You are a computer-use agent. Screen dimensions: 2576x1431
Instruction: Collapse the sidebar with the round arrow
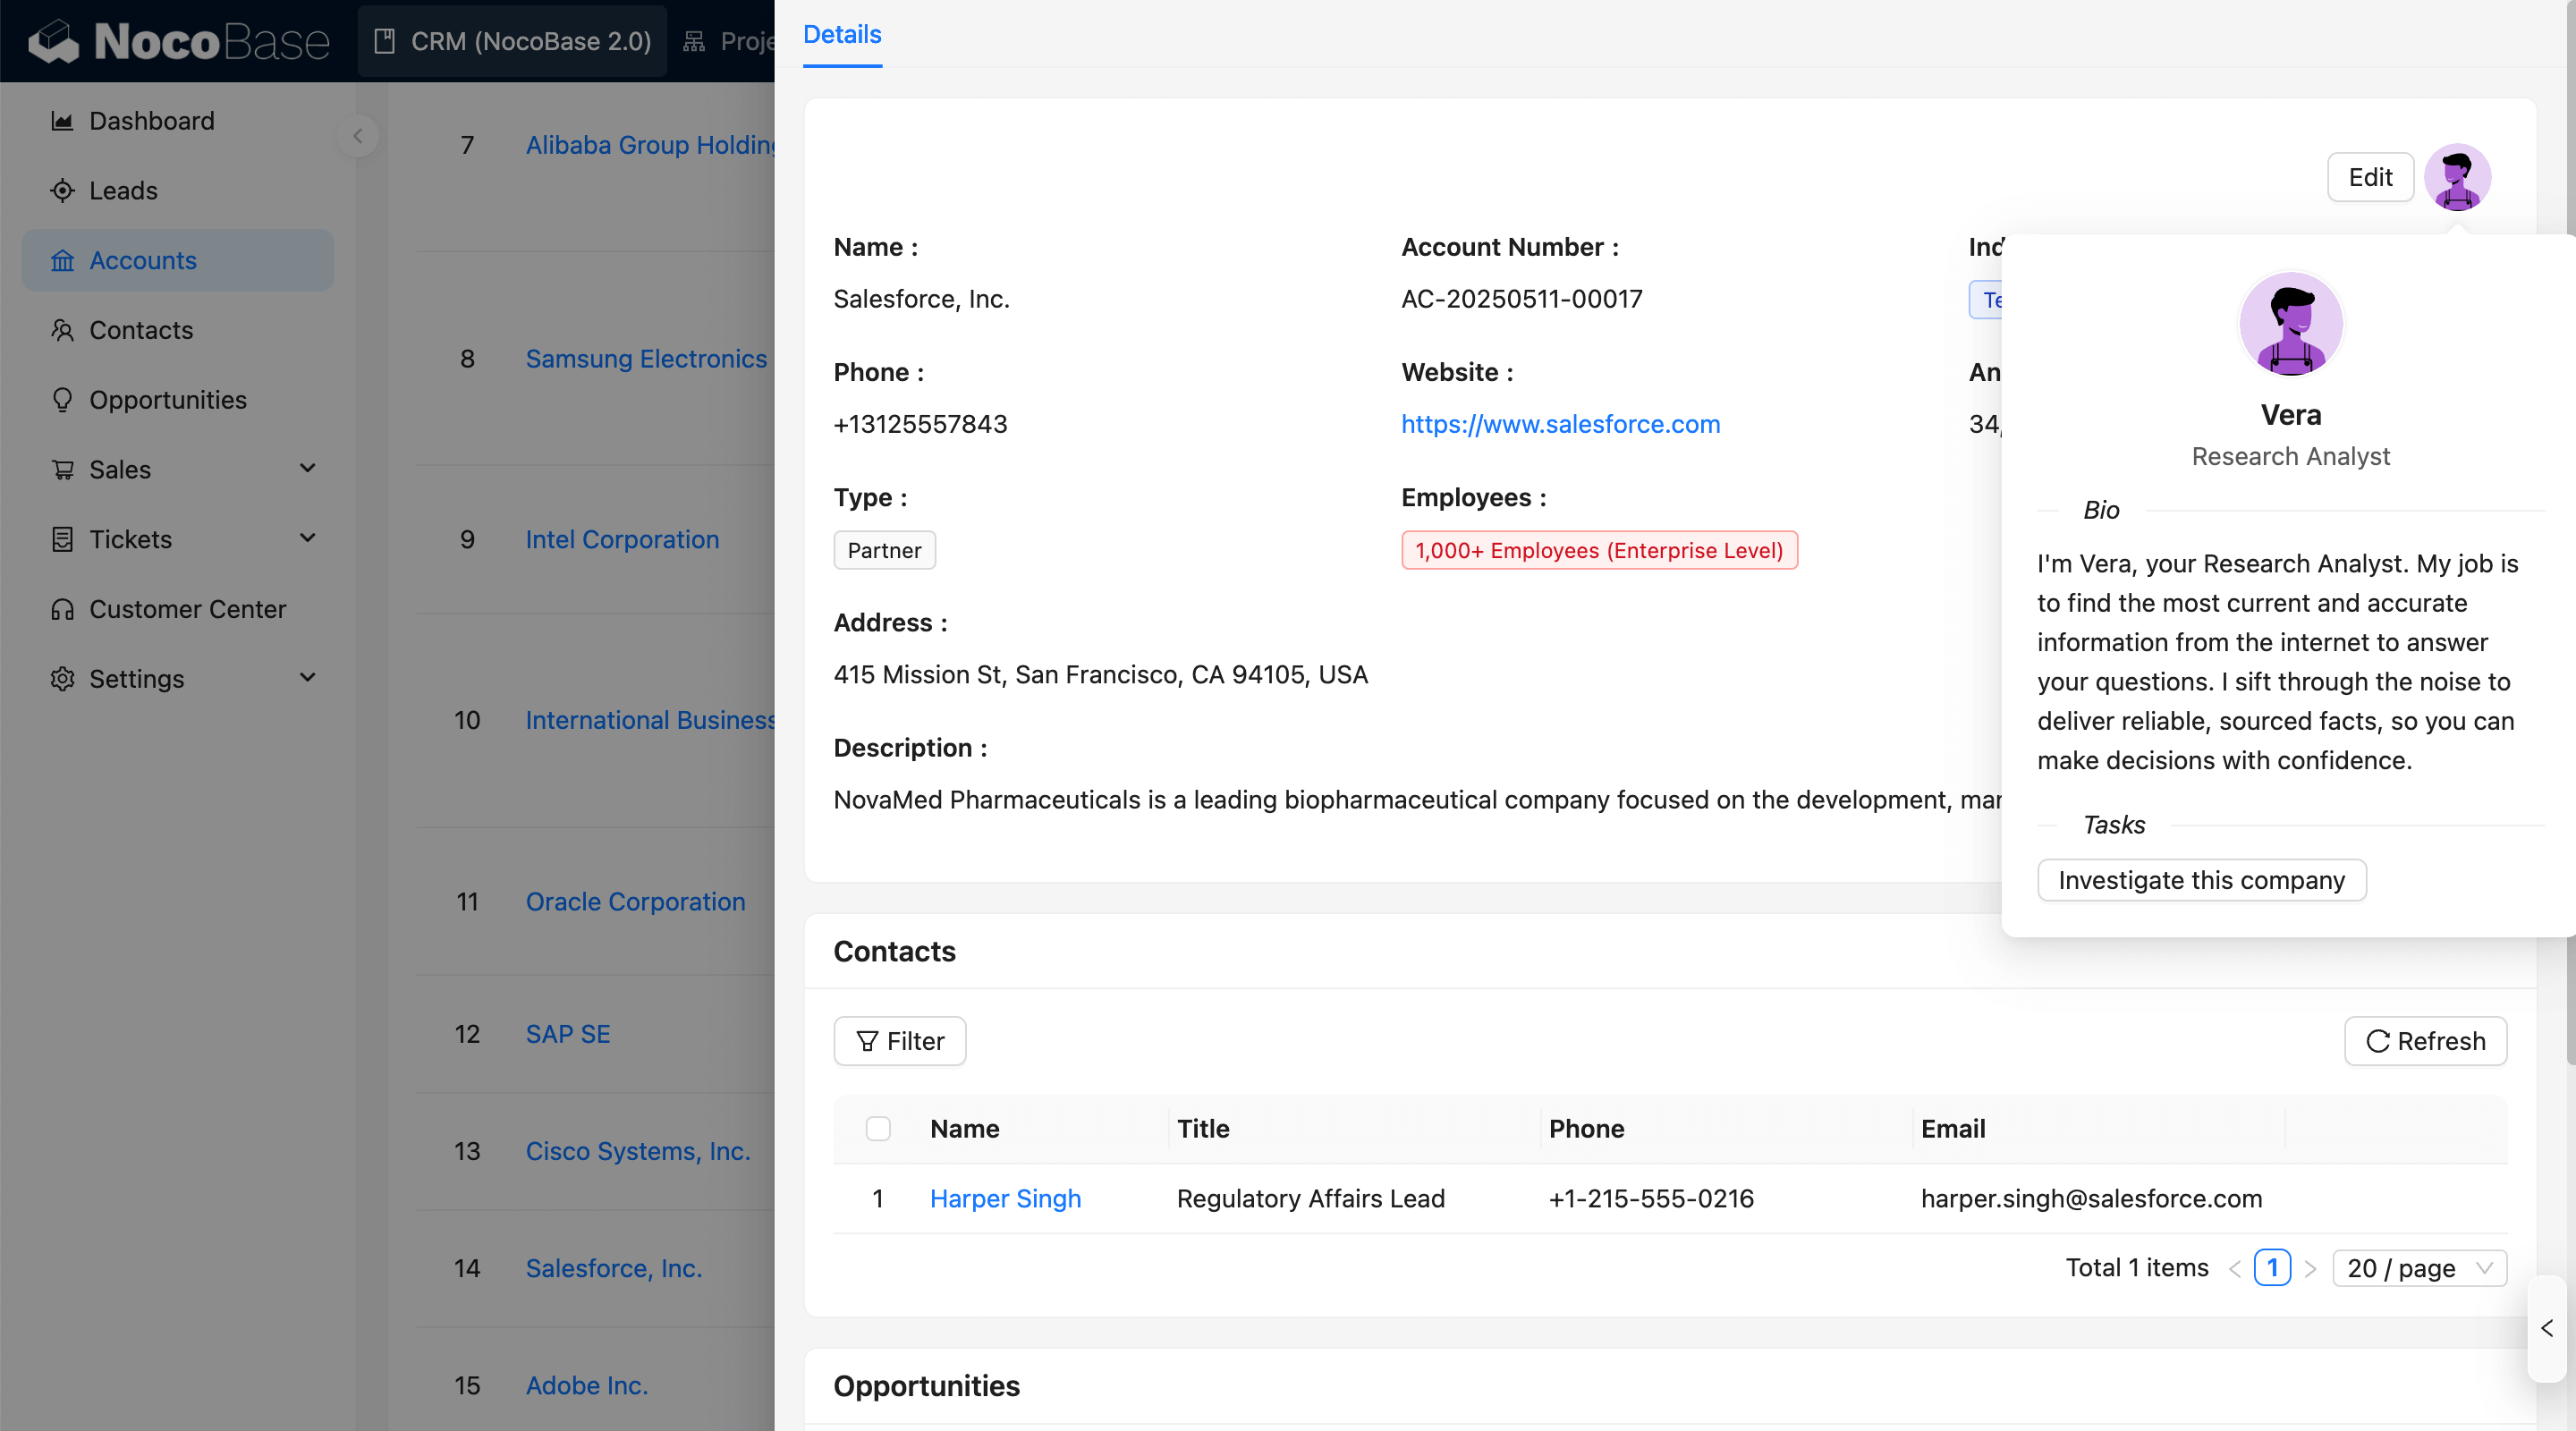357,136
